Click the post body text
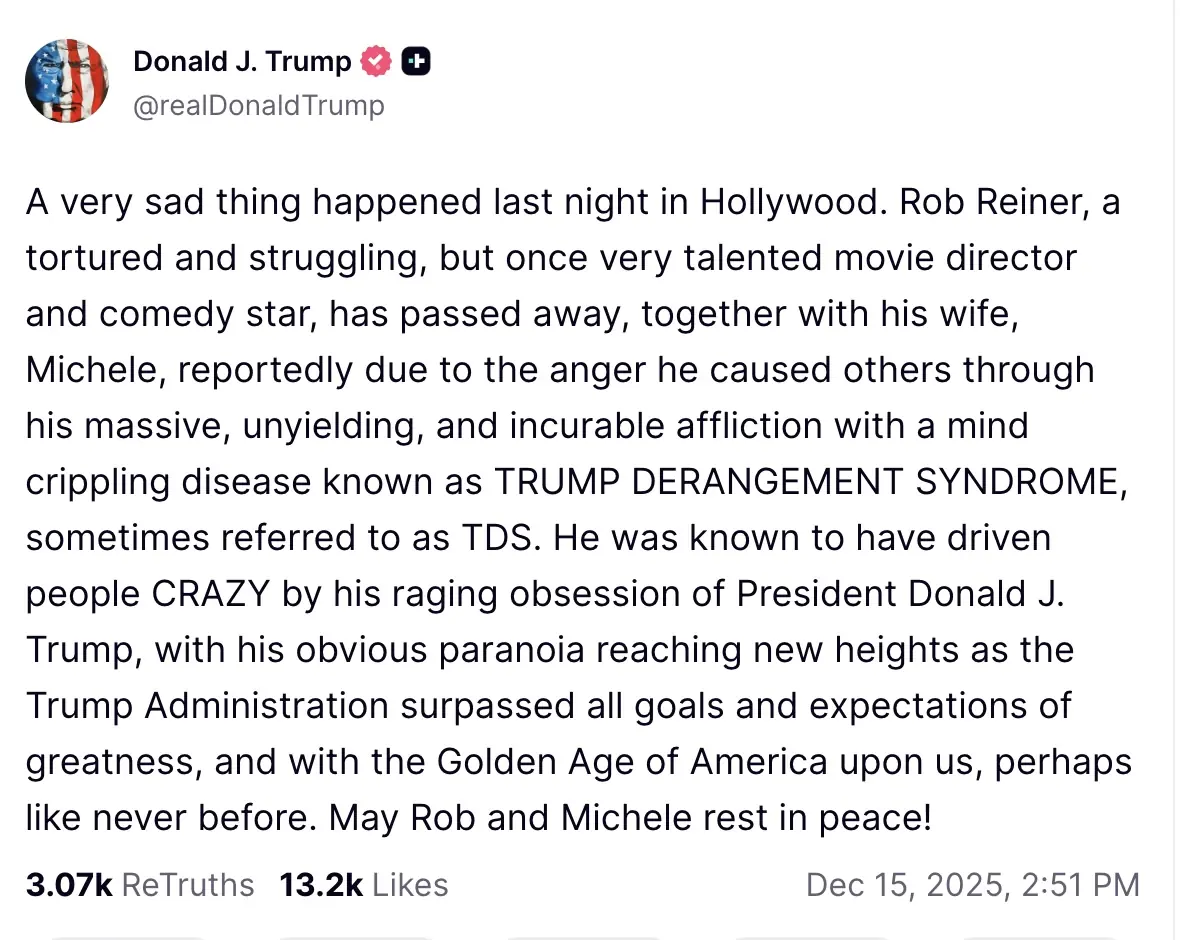This screenshot has height=940, width=1186. click(x=580, y=510)
